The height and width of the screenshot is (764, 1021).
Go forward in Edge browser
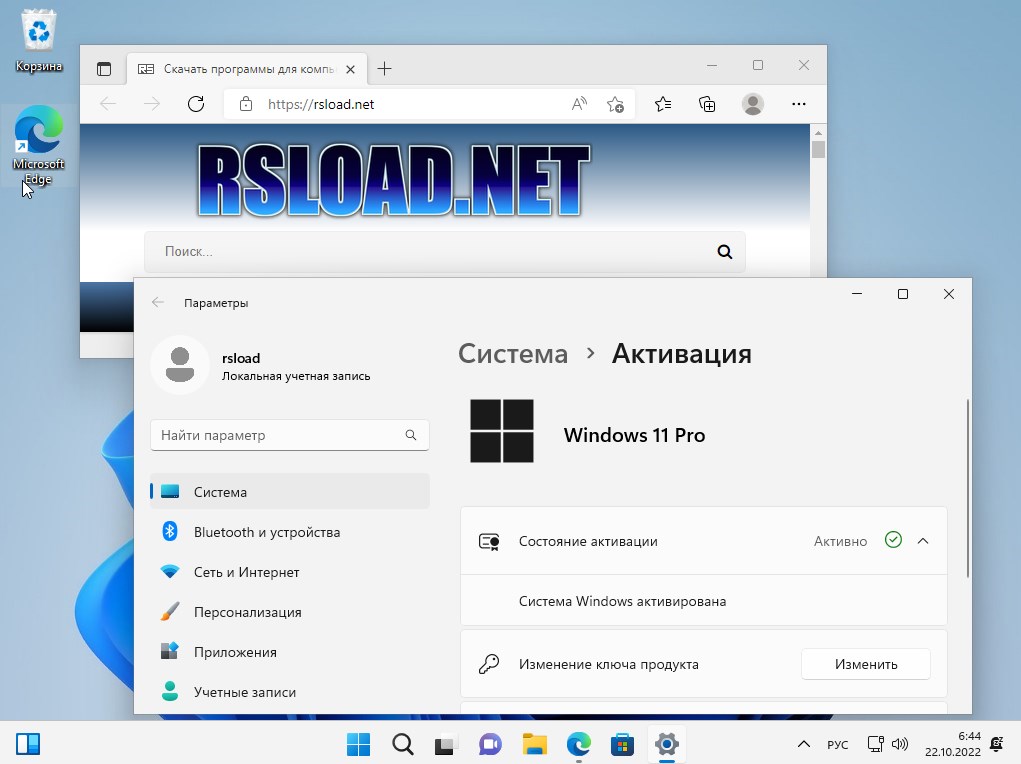tap(152, 104)
